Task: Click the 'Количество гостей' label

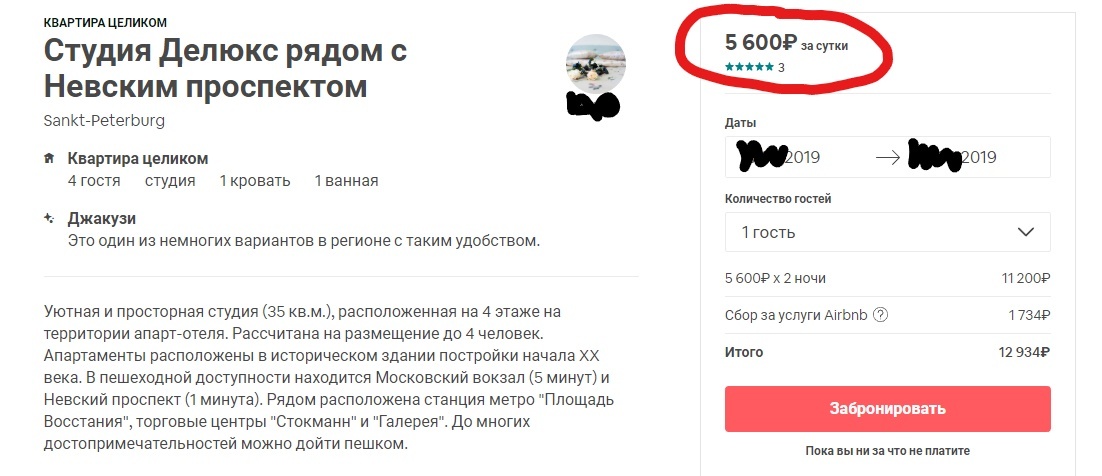Action: click(777, 198)
